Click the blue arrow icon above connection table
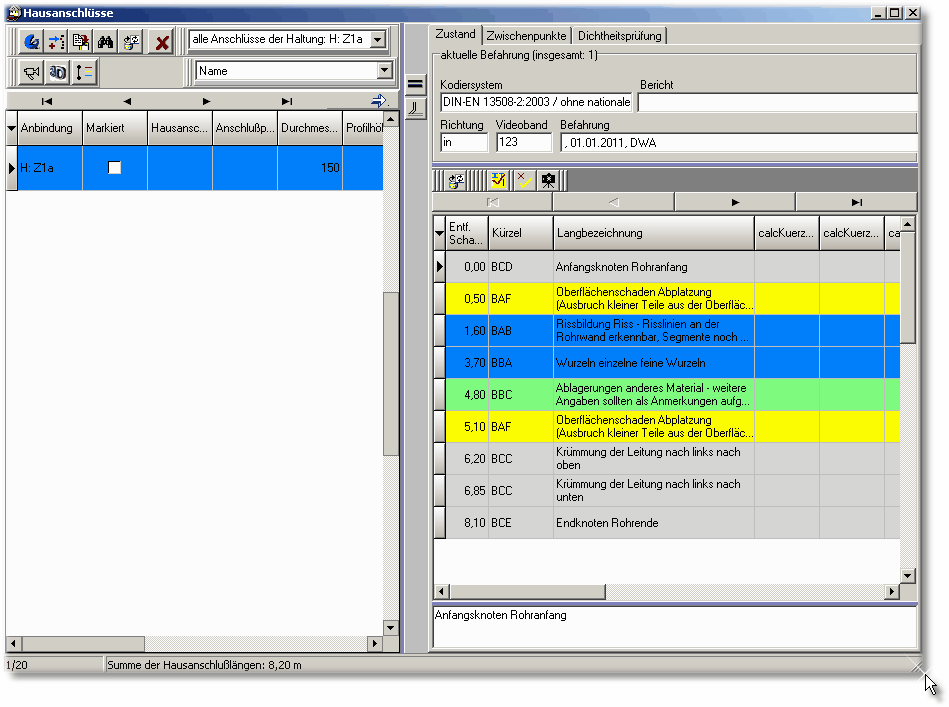The width and height of the screenshot is (949, 707). [x=378, y=101]
